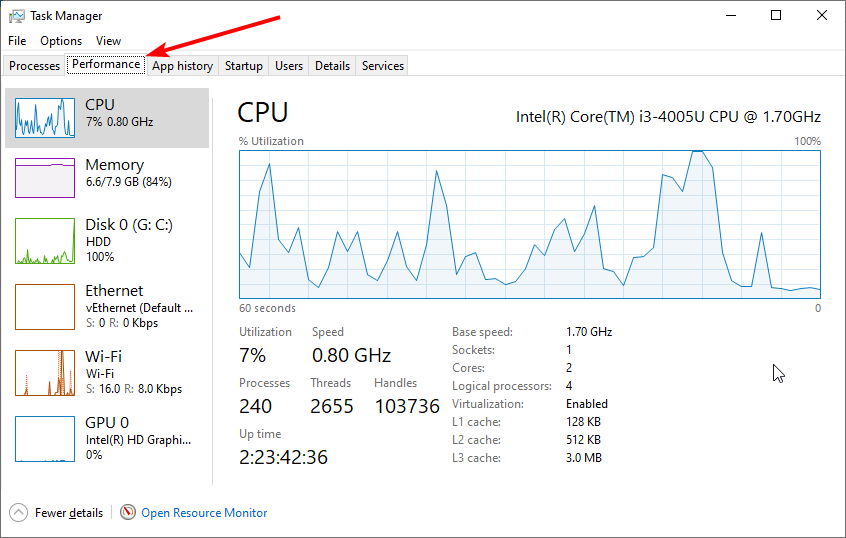Click the 103736 handles value
The image size is (846, 538).
[407, 406]
